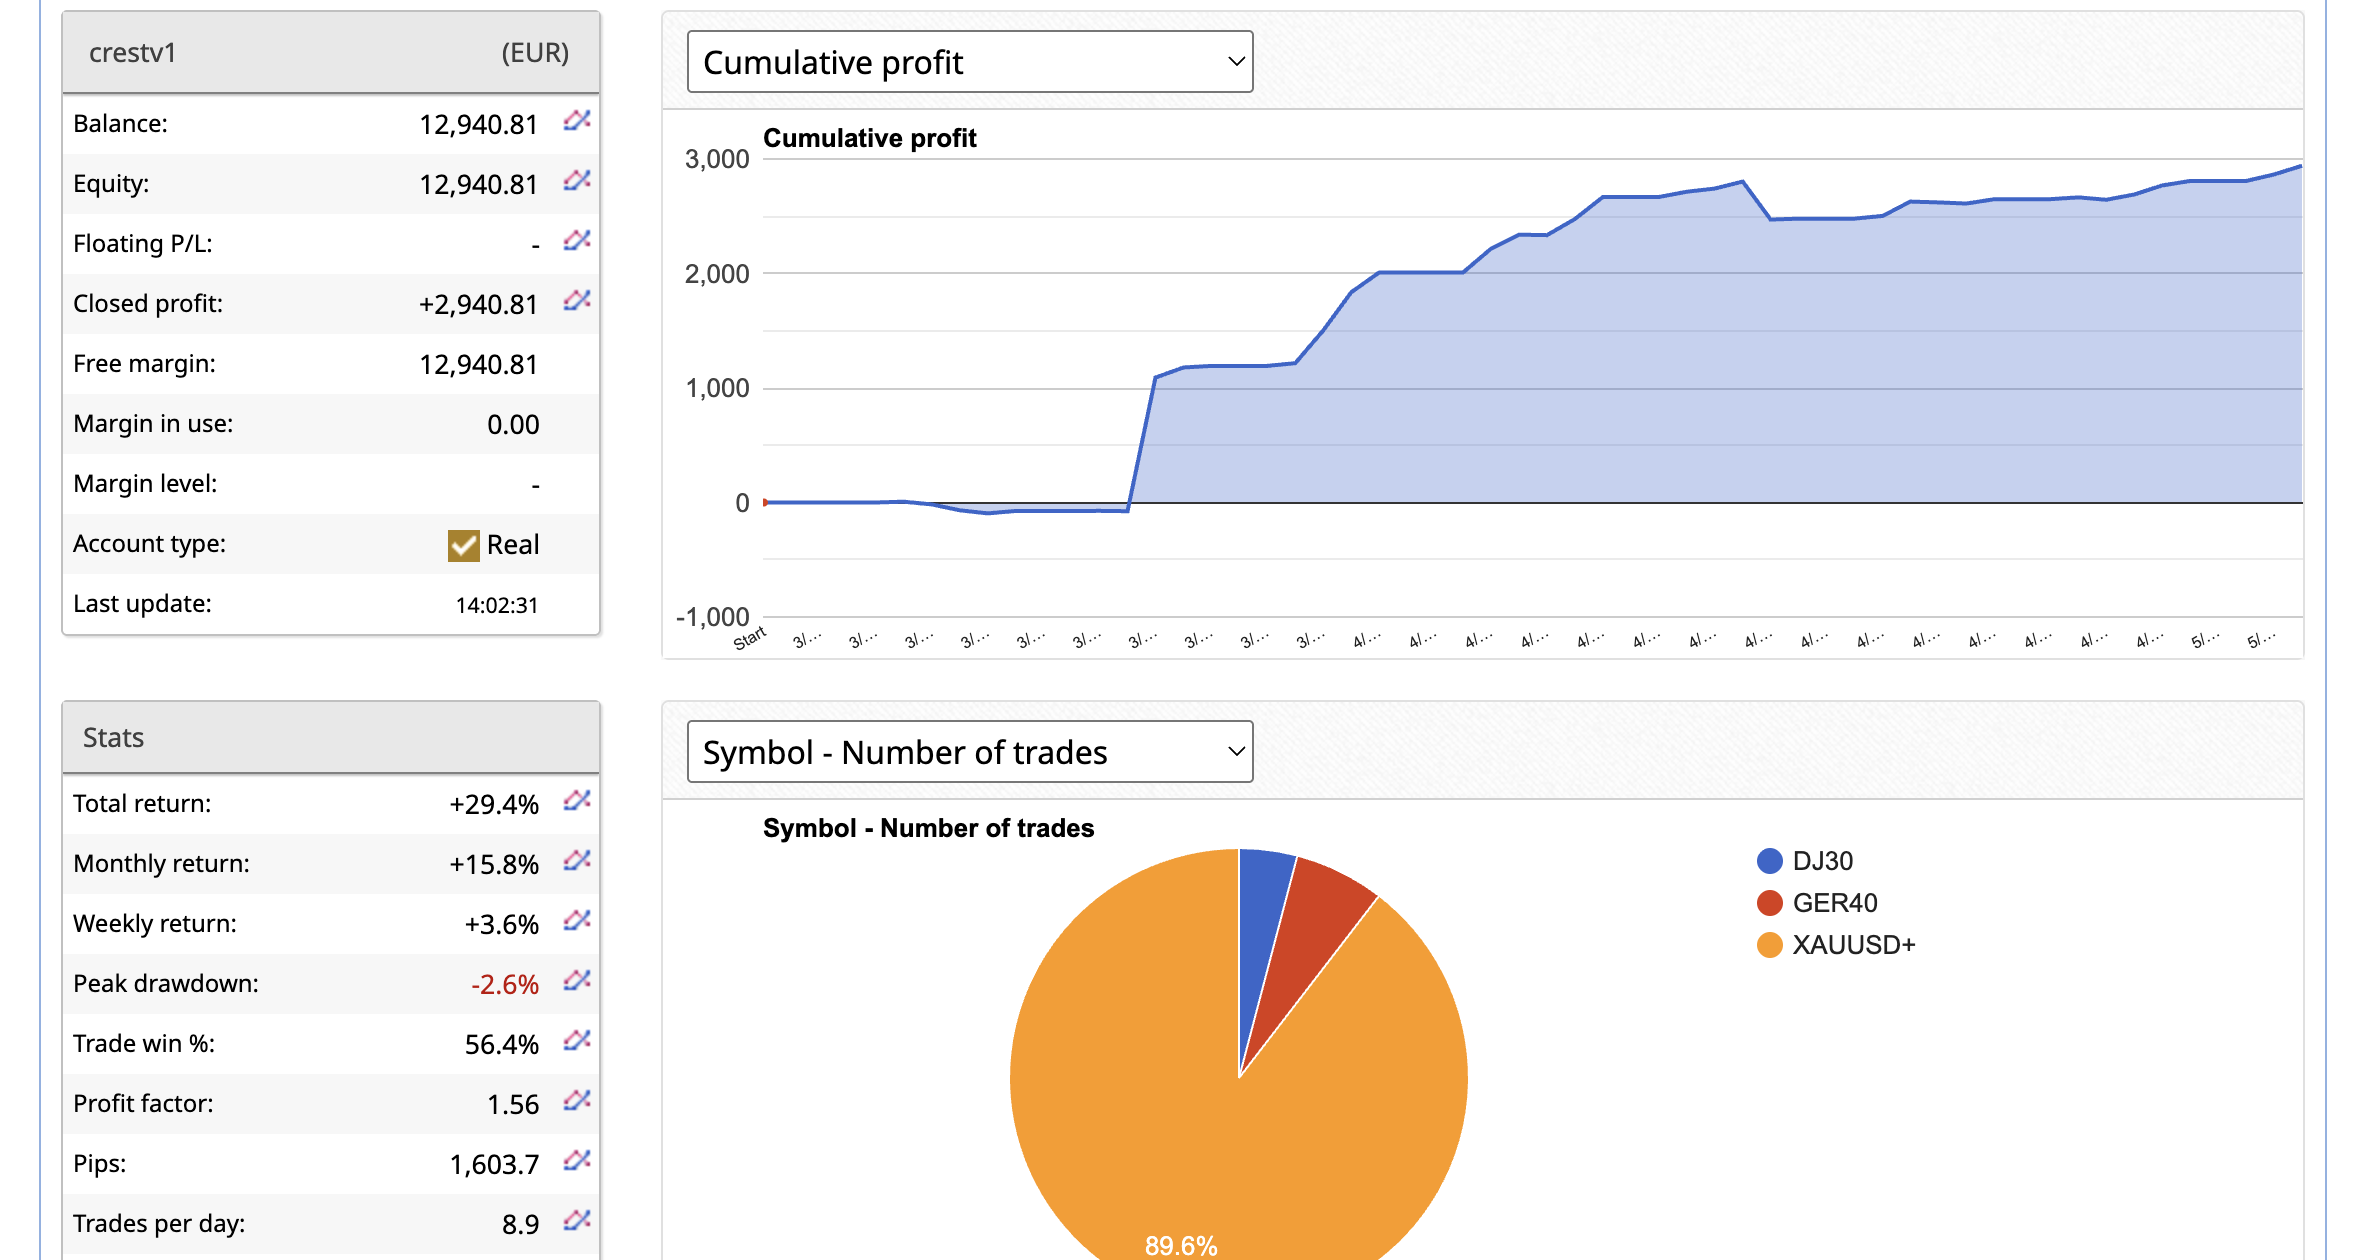Click the DJ30 legend label

pyautogui.click(x=1822, y=861)
